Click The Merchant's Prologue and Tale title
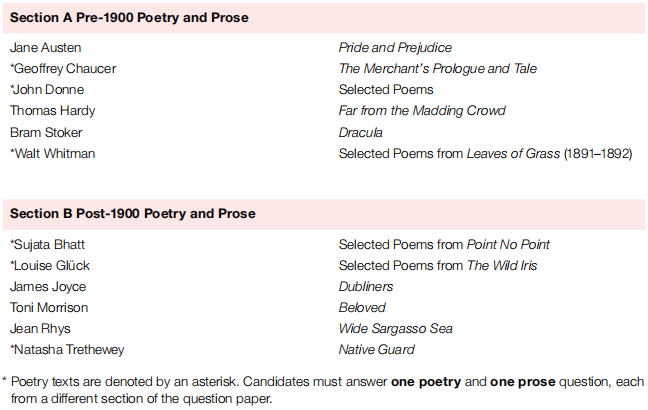Screen dimensions: 648x410 [438, 69]
